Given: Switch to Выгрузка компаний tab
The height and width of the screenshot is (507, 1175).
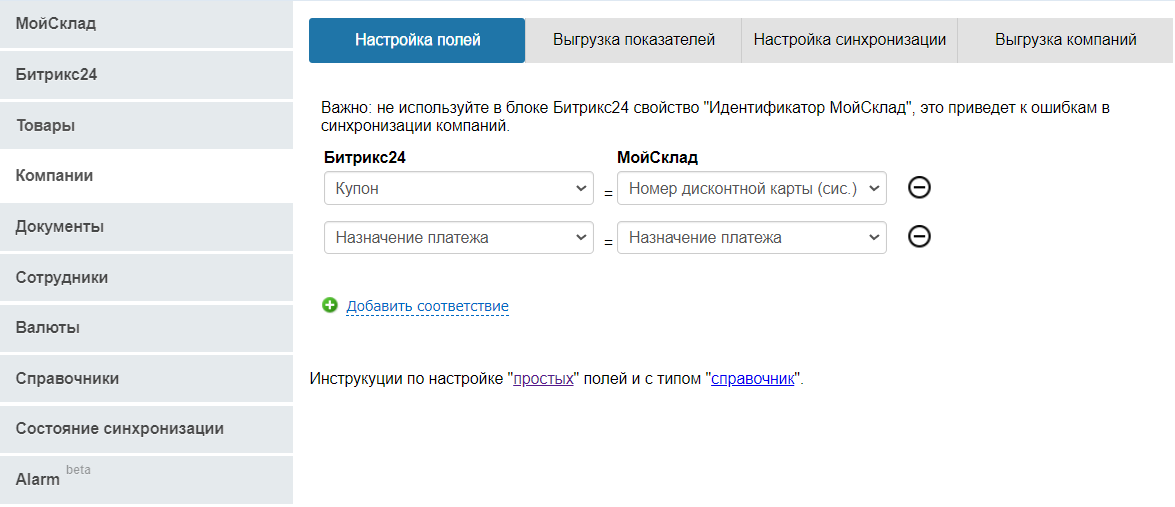Looking at the screenshot, I should (x=1066, y=40).
